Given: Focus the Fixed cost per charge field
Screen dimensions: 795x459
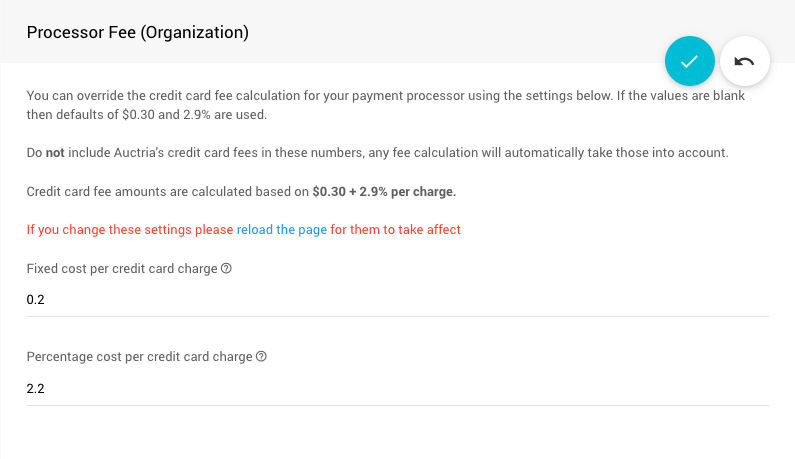Looking at the screenshot, I should click(397, 299).
